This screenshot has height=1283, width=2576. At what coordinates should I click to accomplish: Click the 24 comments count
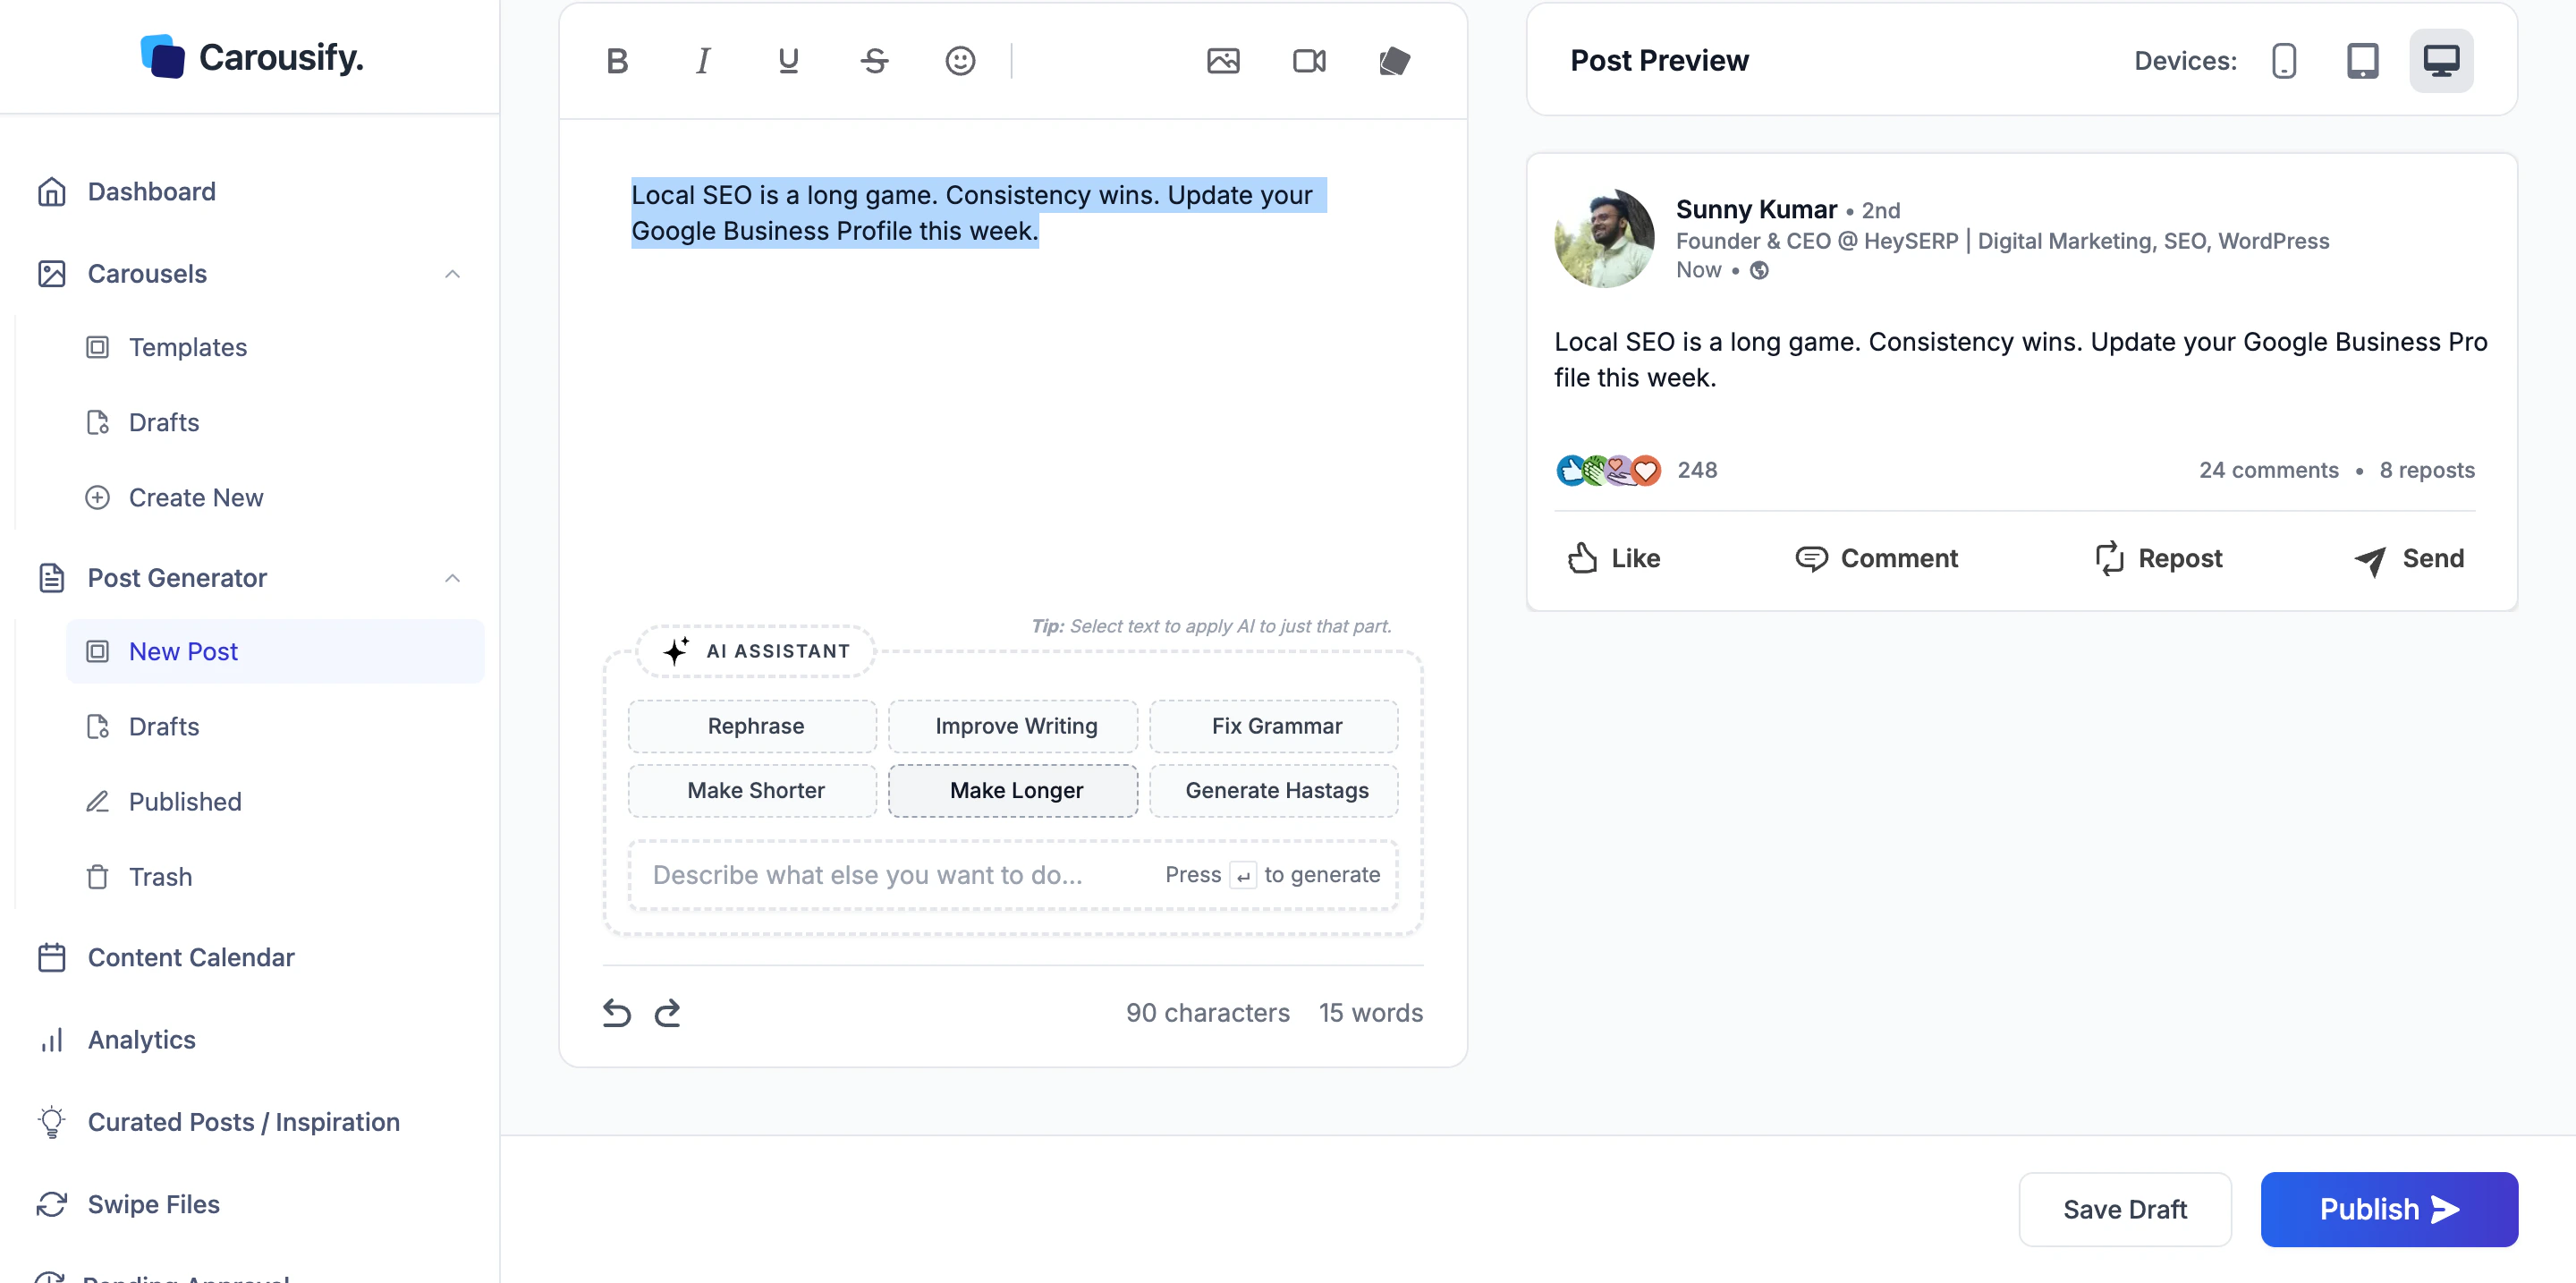point(2268,470)
